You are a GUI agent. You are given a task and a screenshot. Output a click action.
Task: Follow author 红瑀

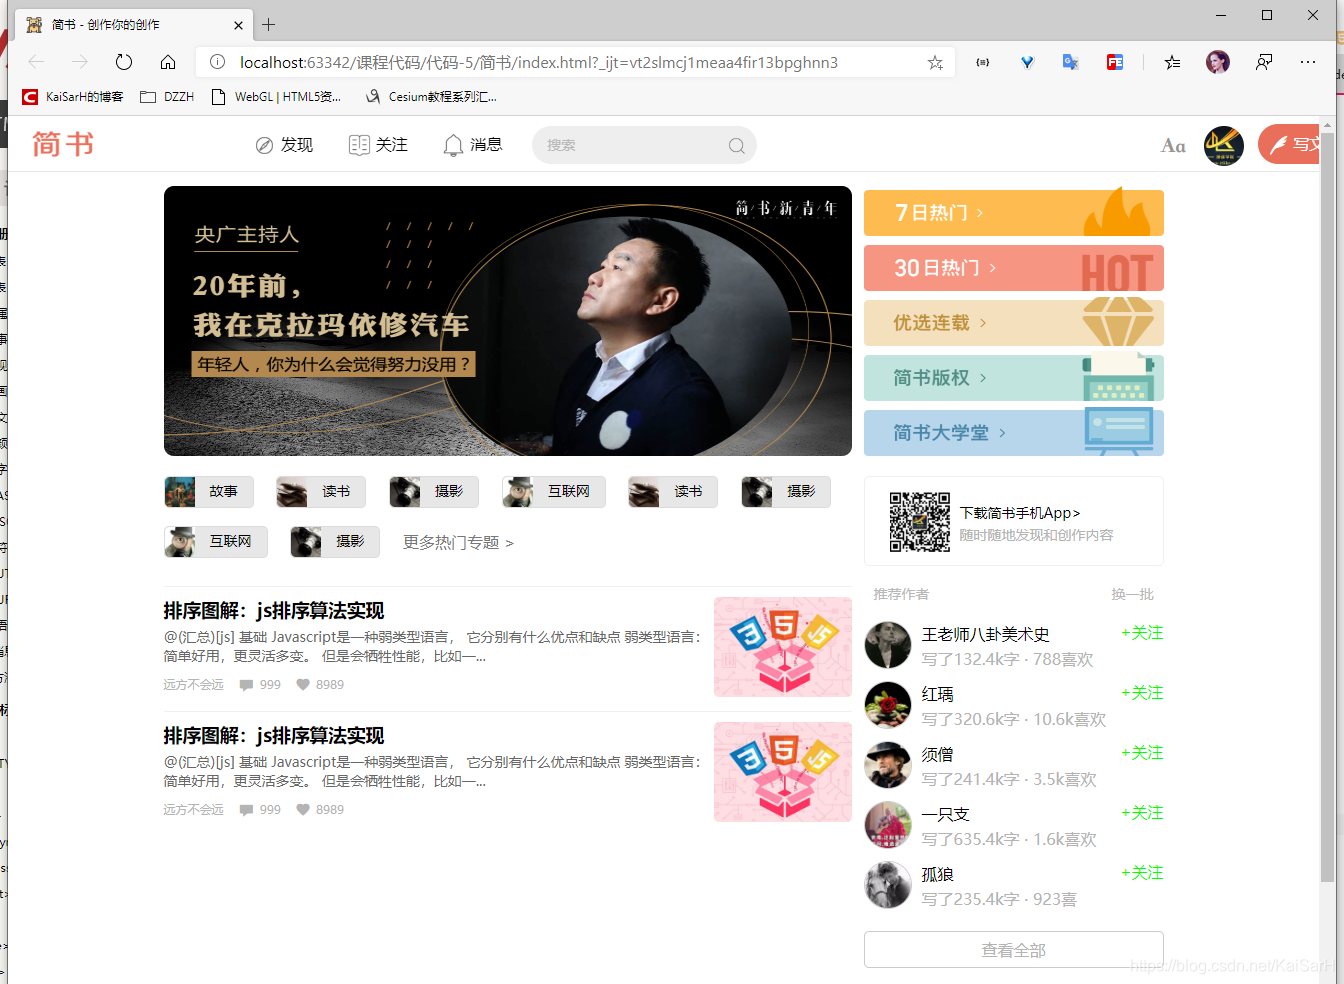pyautogui.click(x=1141, y=692)
